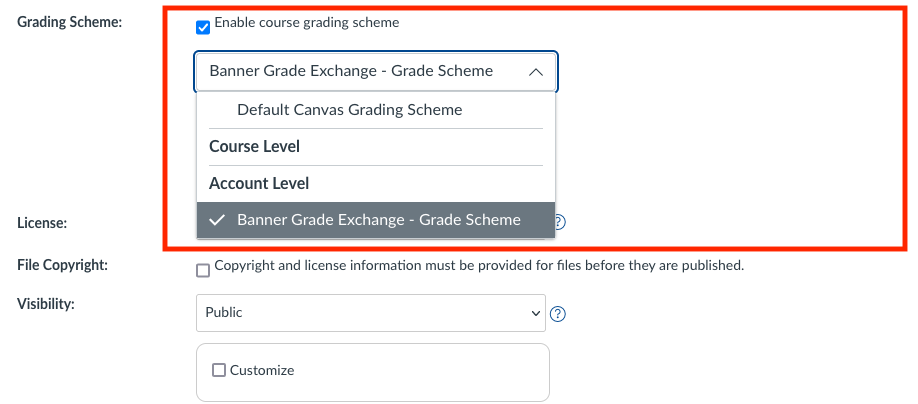Toggle the Enable course grading scheme checkbox

pos(204,27)
